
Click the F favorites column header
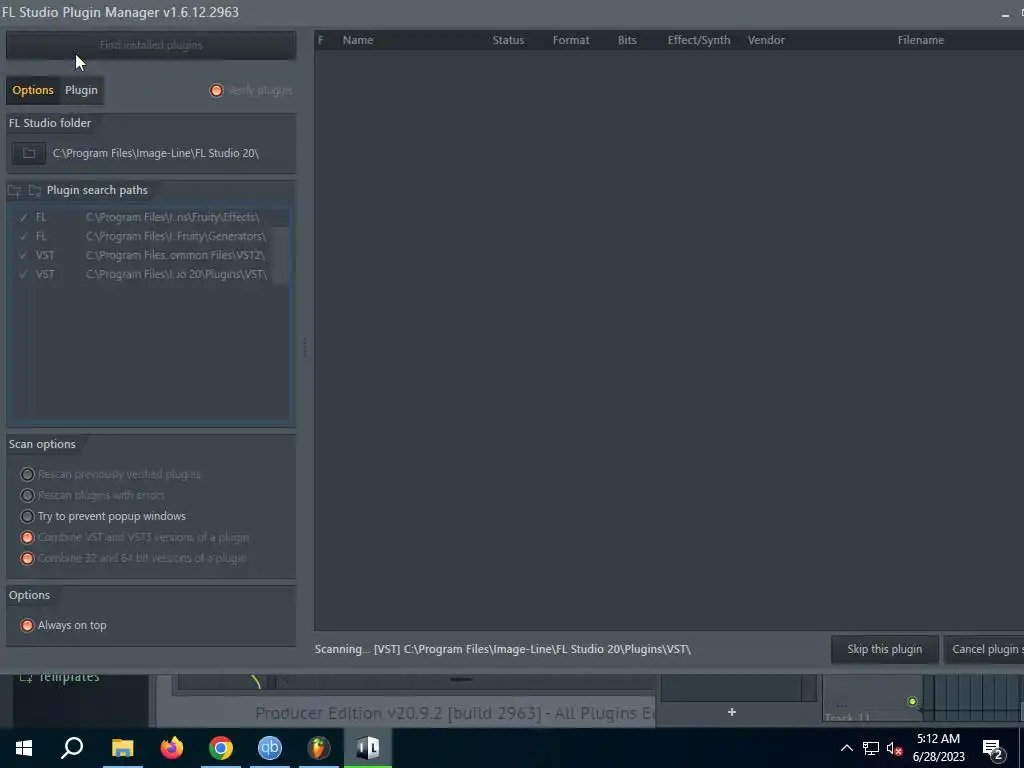(x=321, y=40)
